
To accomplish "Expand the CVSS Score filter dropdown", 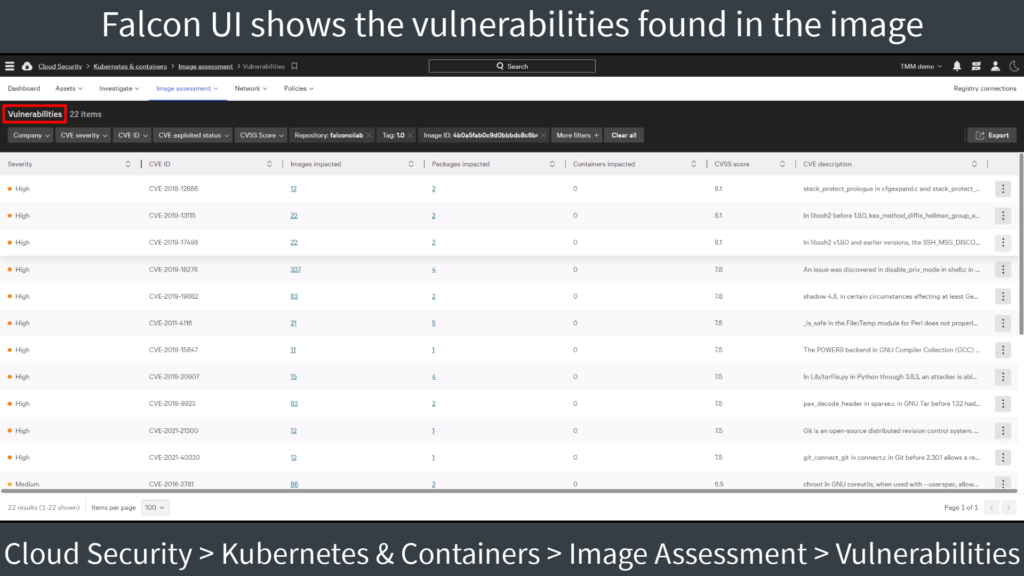I will tap(261, 135).
